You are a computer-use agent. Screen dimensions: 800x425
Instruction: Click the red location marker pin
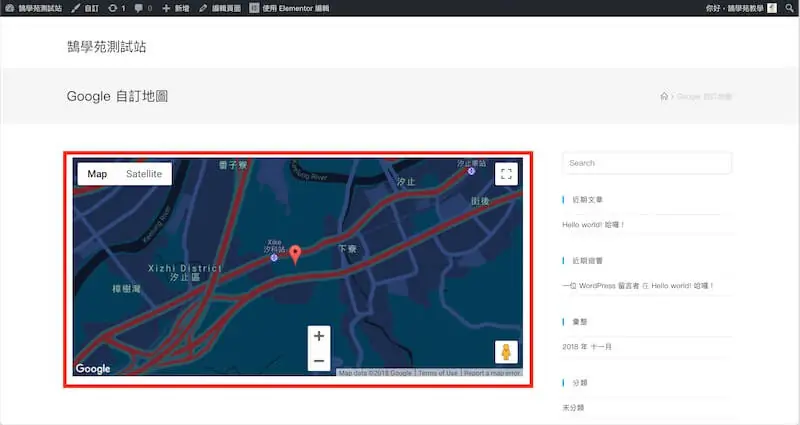295,254
